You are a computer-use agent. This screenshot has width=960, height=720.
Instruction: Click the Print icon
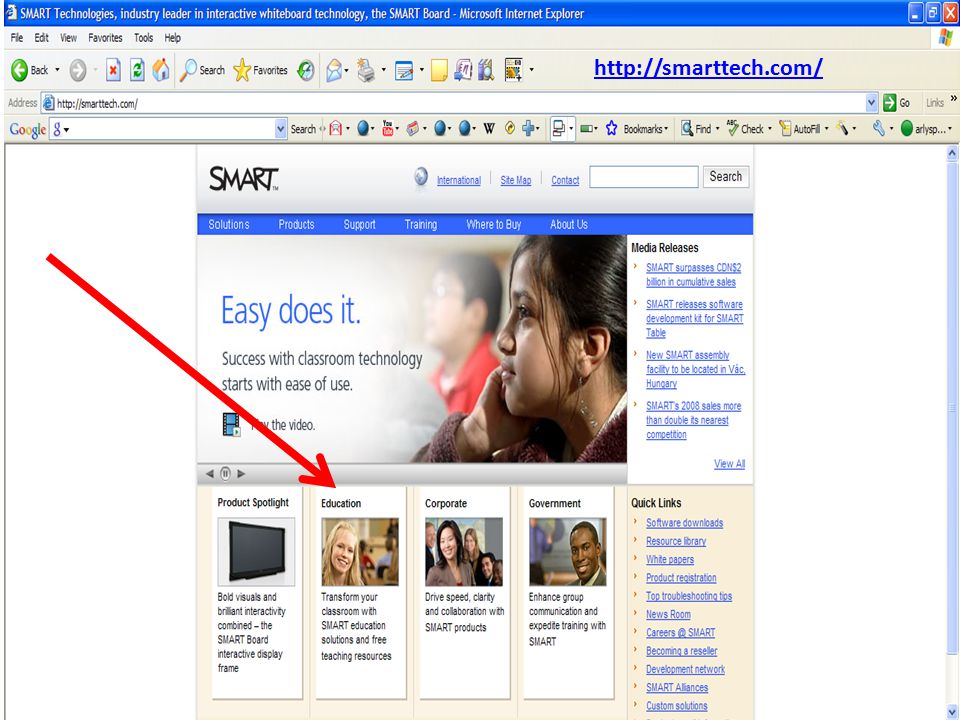366,70
